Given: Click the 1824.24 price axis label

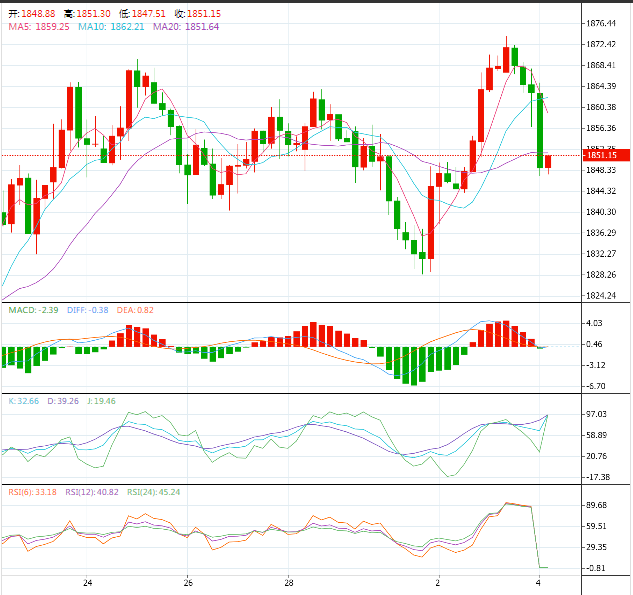Looking at the screenshot, I should (x=601, y=296).
